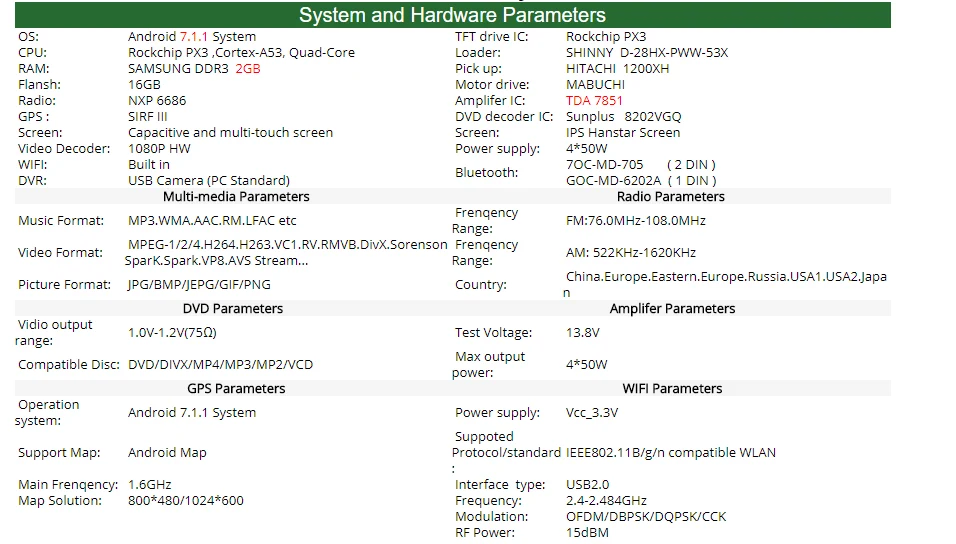Select the OFDM/DBPSK/DQPSK/CCK modulation value
Image resolution: width=956 pixels, height=544 pixels.
(x=646, y=517)
